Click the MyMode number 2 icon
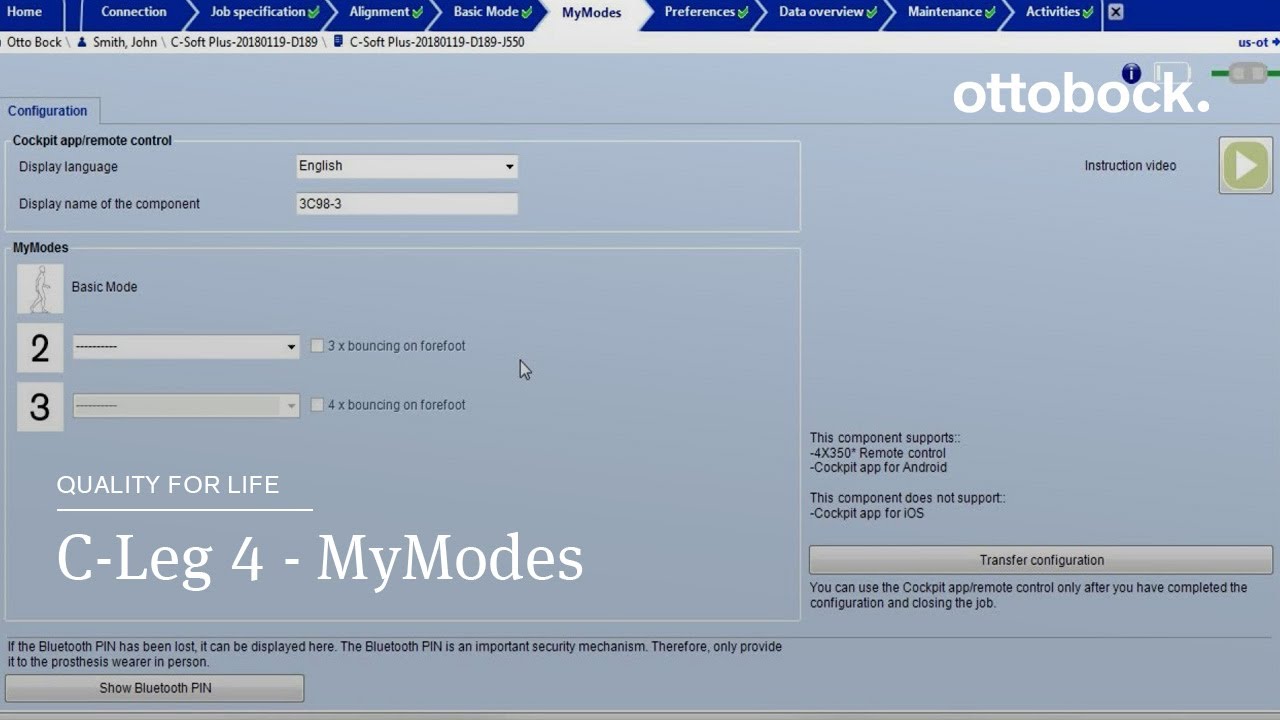1280x720 pixels. 40,348
